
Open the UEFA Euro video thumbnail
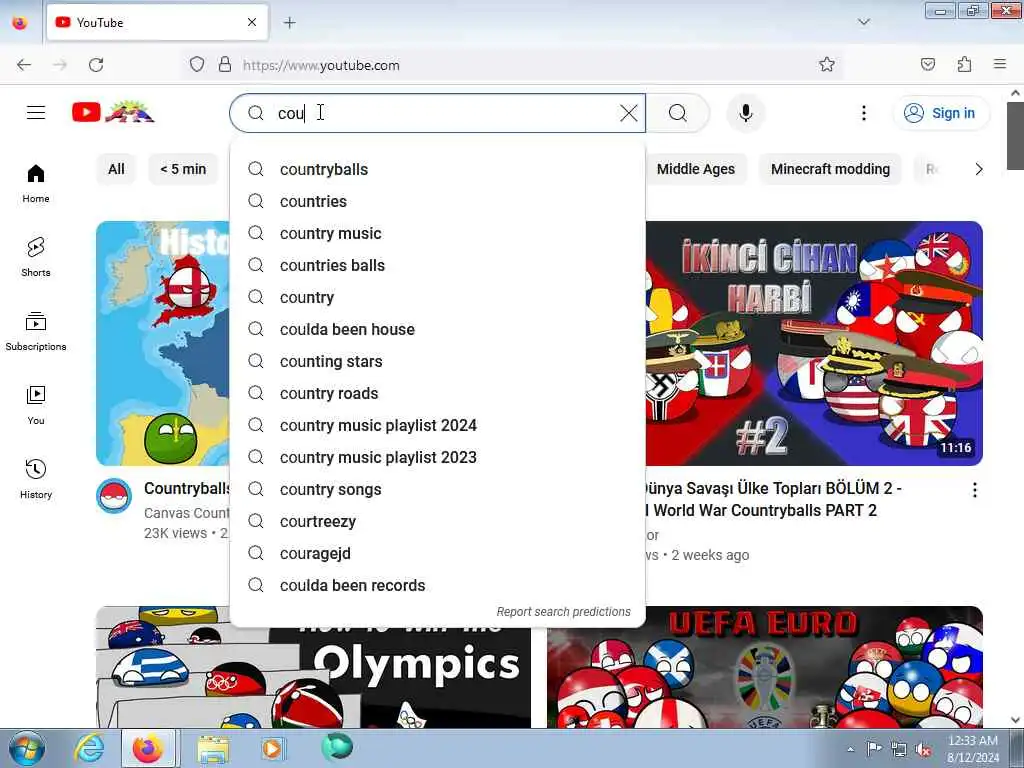[x=765, y=667]
